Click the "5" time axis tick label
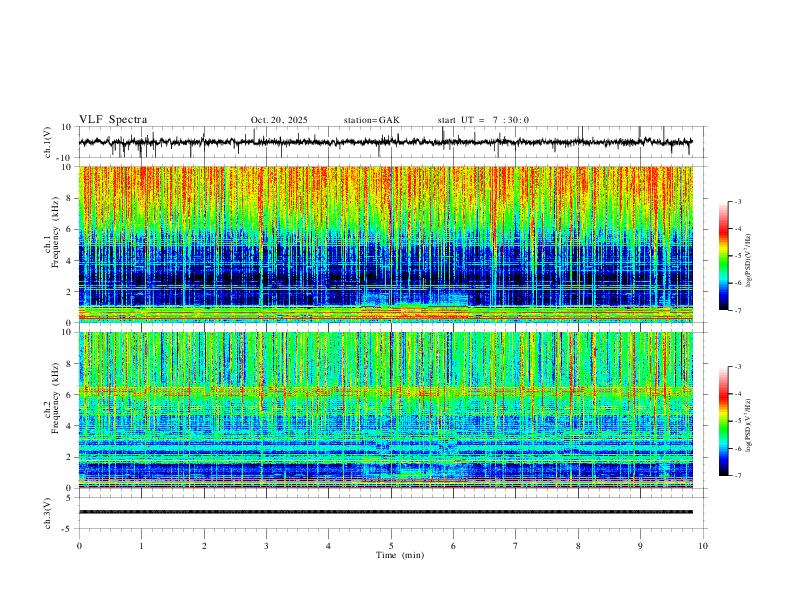792x612 pixels. coord(391,545)
